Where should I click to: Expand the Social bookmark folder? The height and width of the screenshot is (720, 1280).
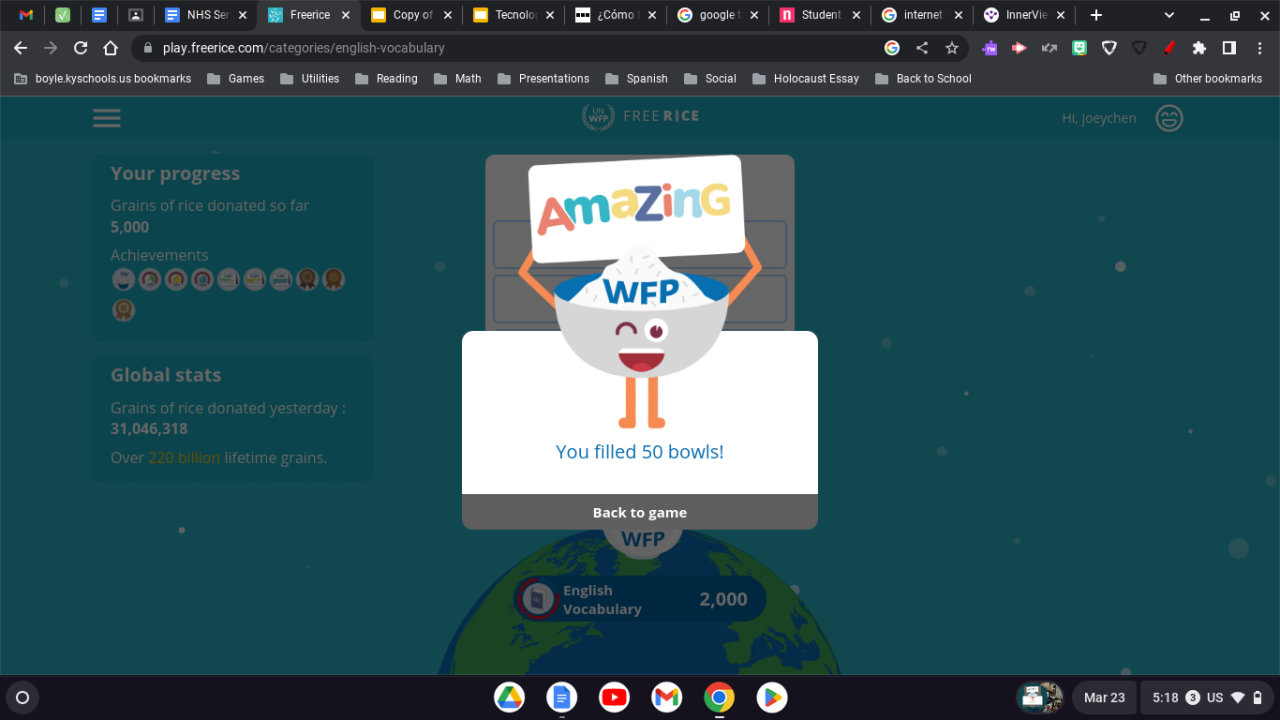click(710, 78)
